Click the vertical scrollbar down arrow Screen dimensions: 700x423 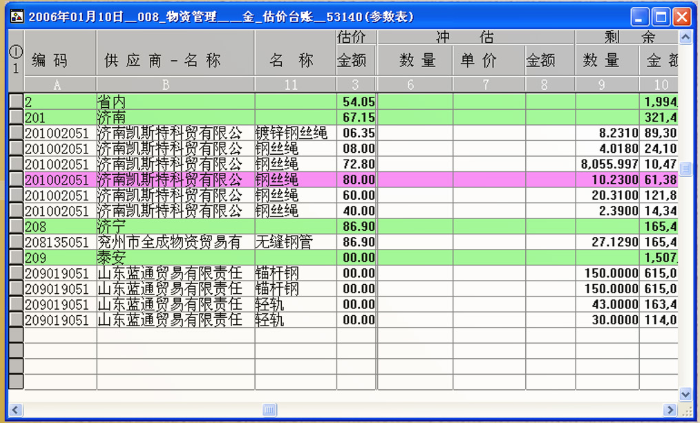point(686,394)
